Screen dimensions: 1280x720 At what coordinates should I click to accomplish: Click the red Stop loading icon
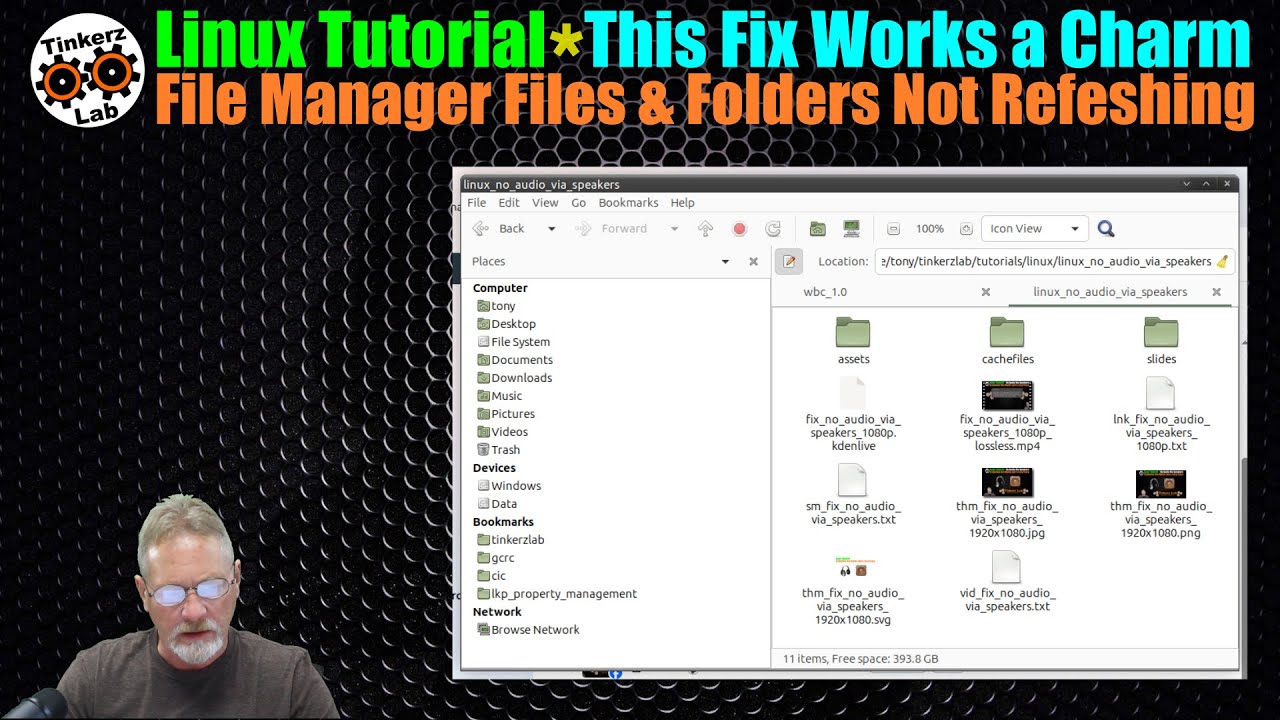tap(740, 229)
